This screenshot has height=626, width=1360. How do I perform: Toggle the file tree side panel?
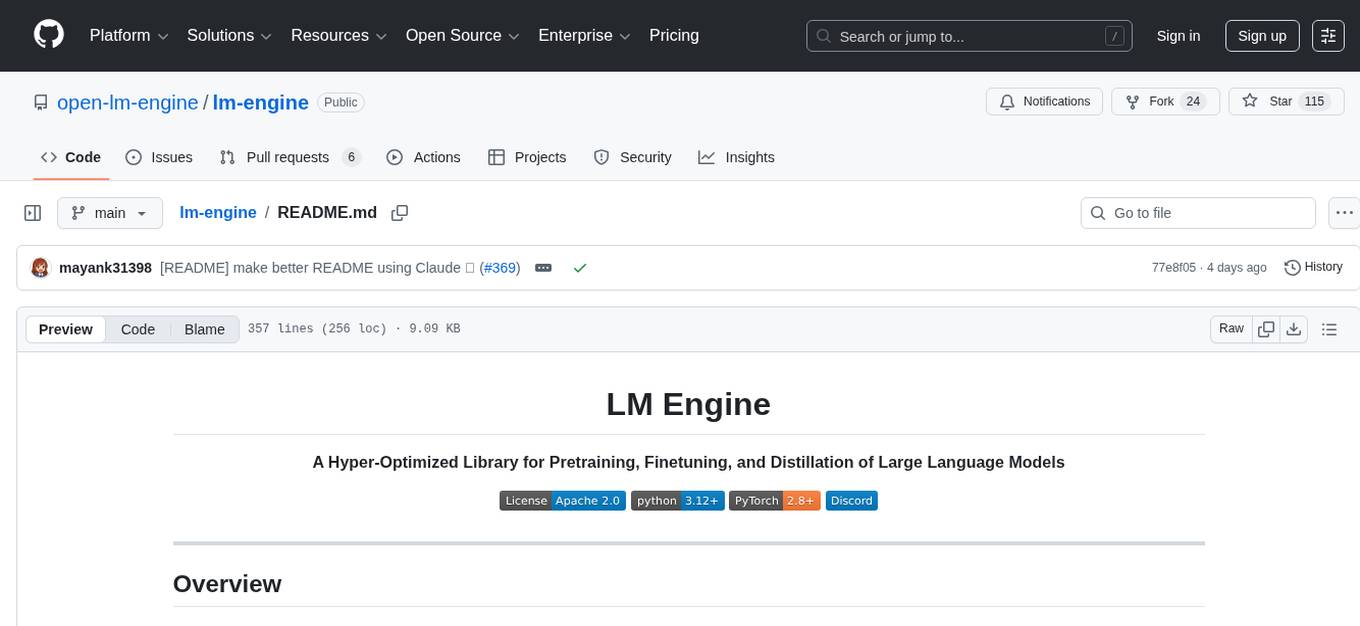(32, 212)
